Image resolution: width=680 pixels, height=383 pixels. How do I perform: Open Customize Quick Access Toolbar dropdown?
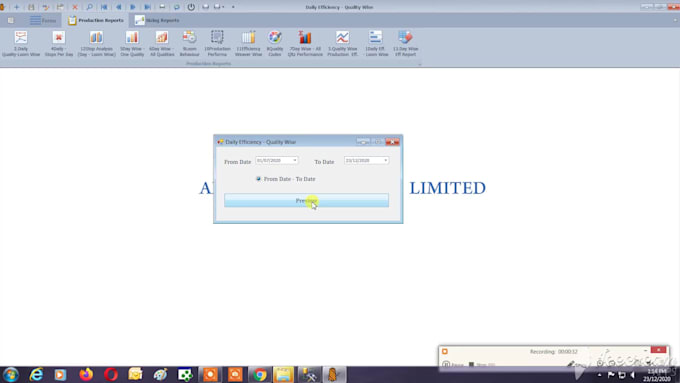tap(233, 7)
